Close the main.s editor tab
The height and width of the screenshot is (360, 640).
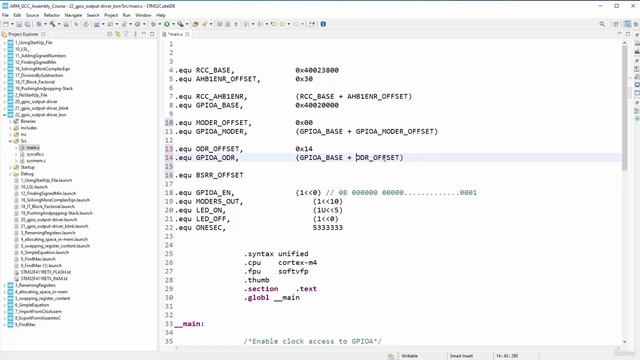pos(187,34)
